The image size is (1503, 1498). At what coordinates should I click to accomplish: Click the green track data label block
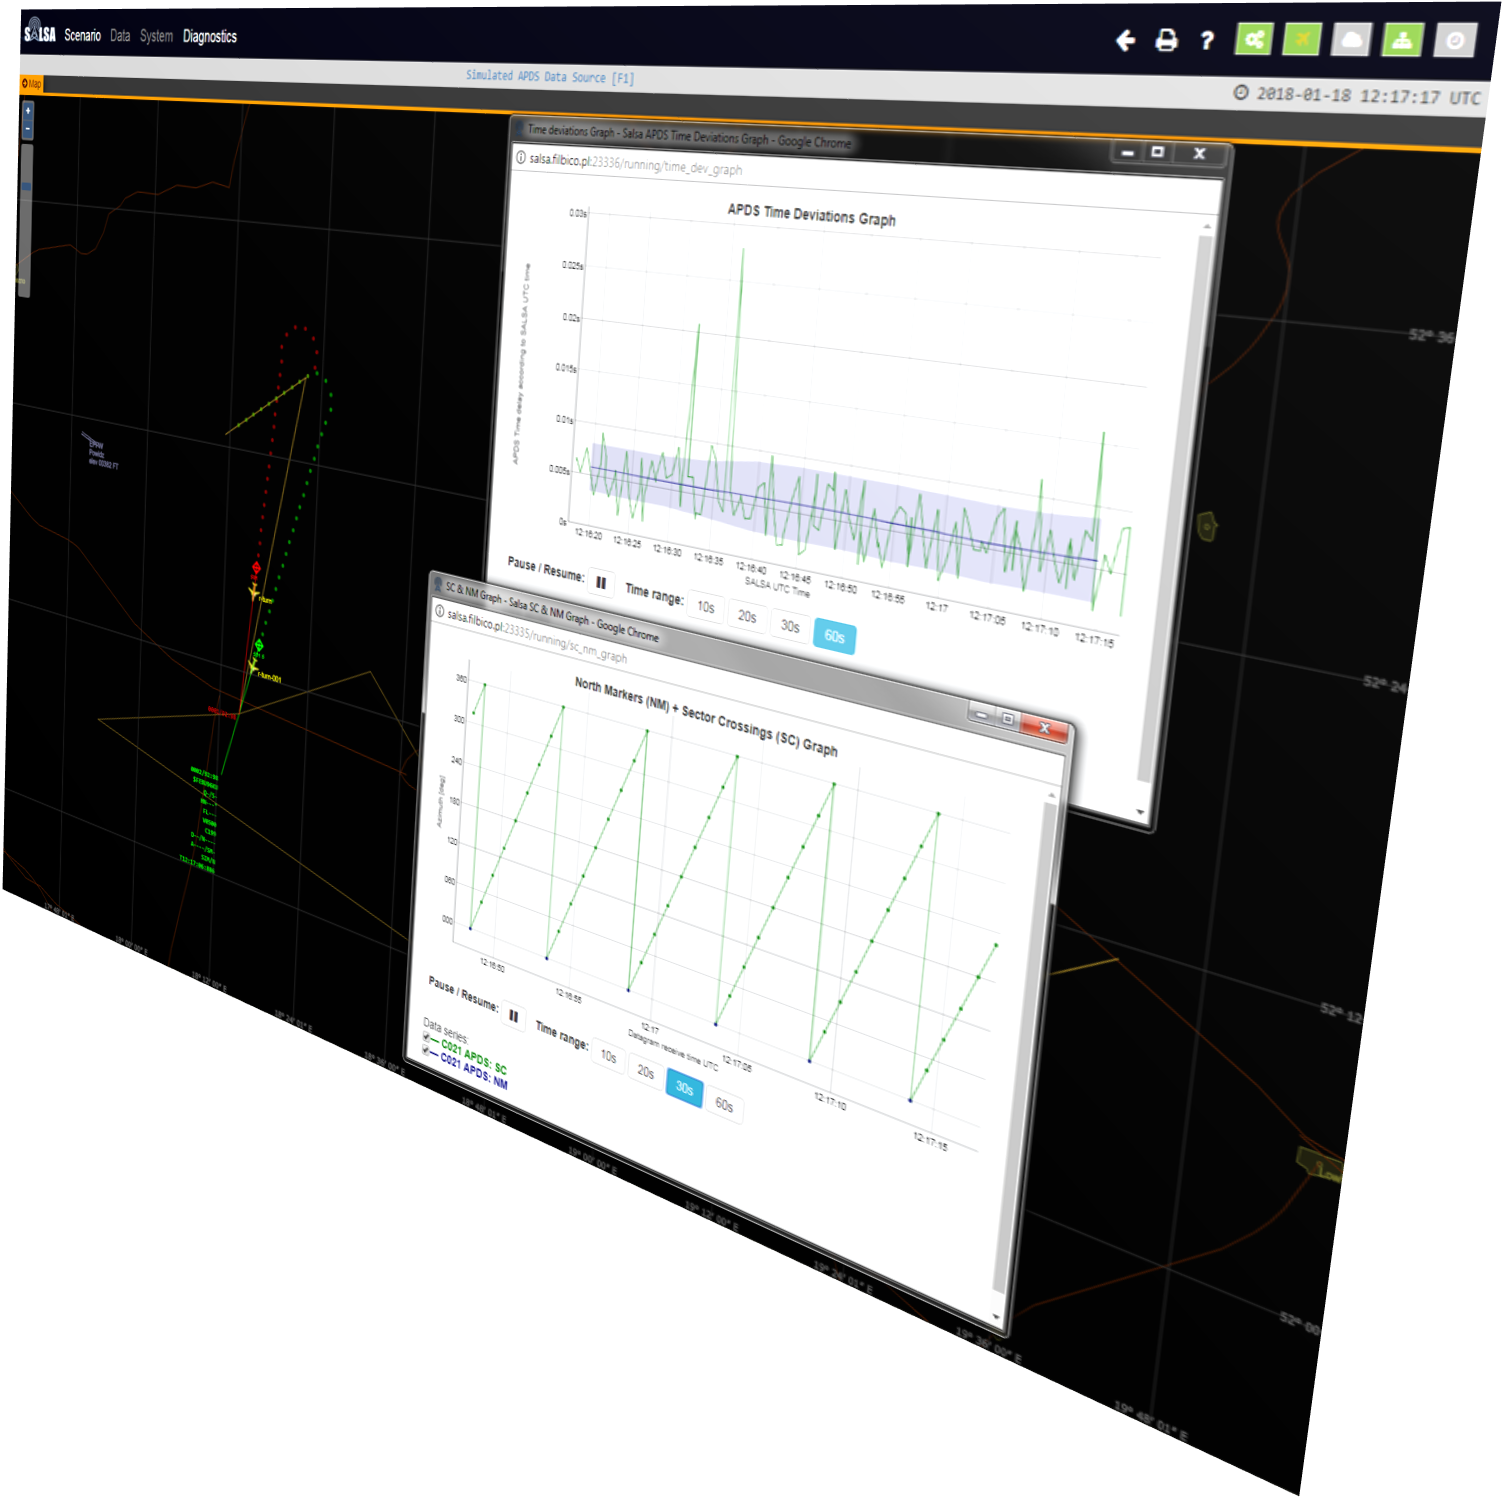[200, 820]
